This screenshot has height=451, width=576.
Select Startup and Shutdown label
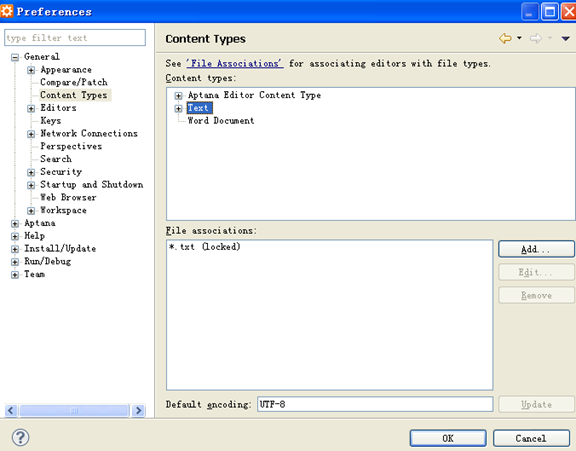(91, 184)
